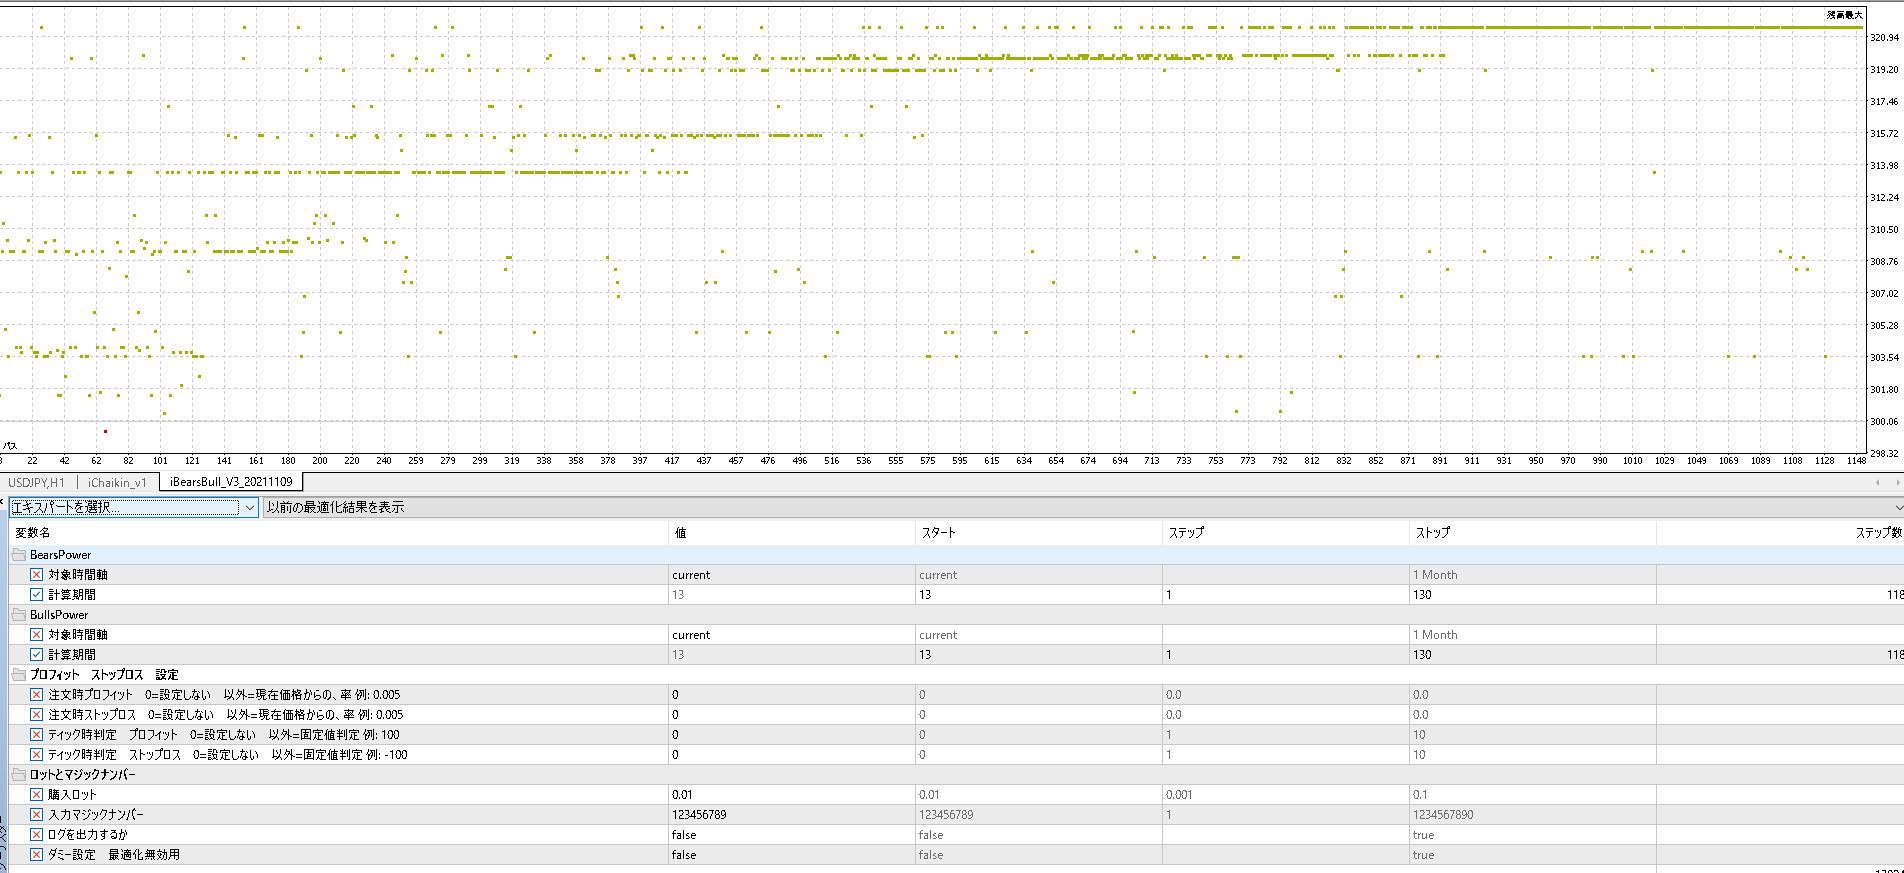Click the 残高最大 label on the chart

click(x=1844, y=15)
